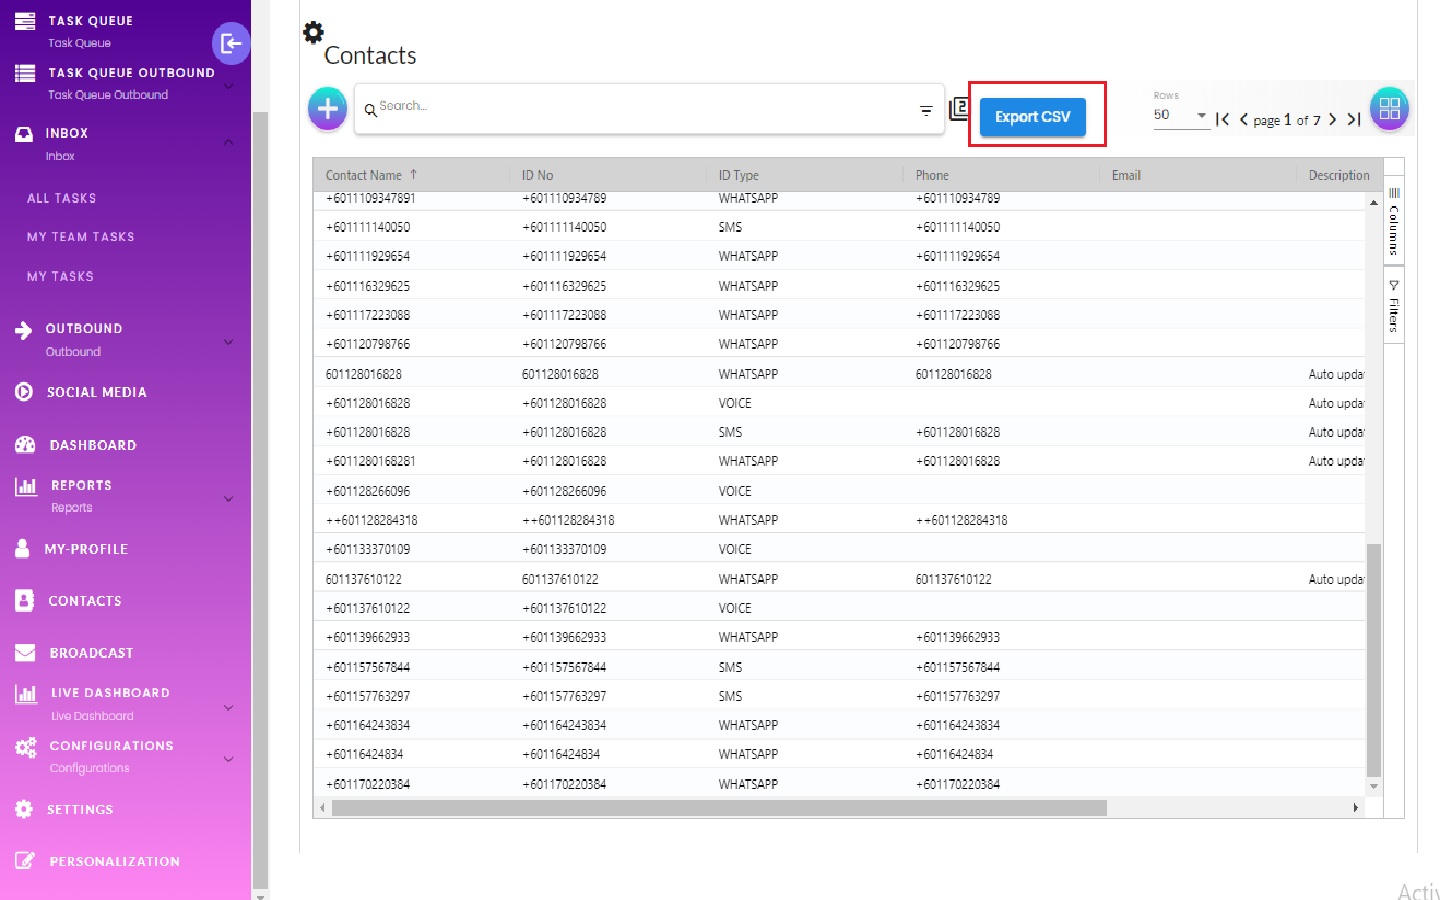Jump to first page of contacts
Image resolution: width=1440 pixels, height=900 pixels.
1222,119
